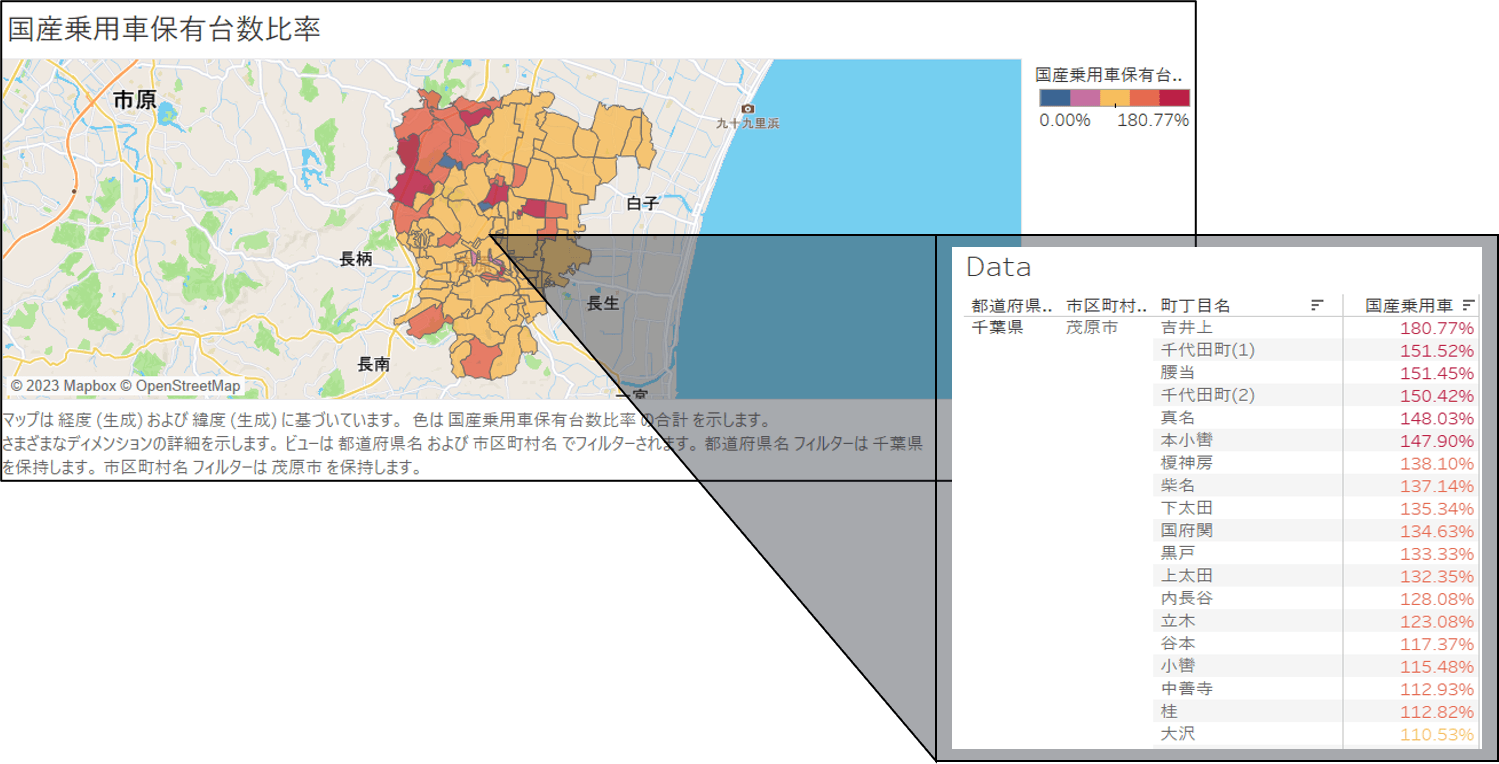
Task: Select the 千代田町(1) row name
Action: click(x=1207, y=350)
